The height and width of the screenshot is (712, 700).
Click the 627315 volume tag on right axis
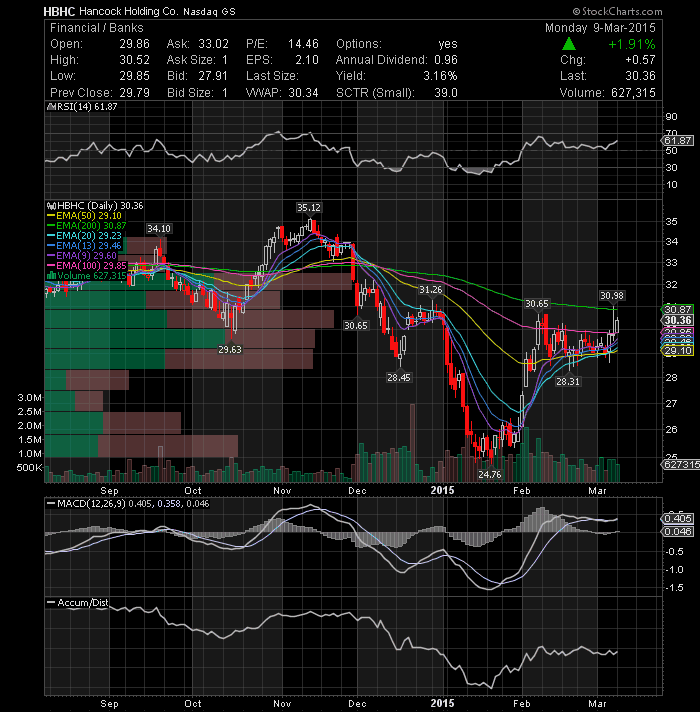[x=681, y=464]
